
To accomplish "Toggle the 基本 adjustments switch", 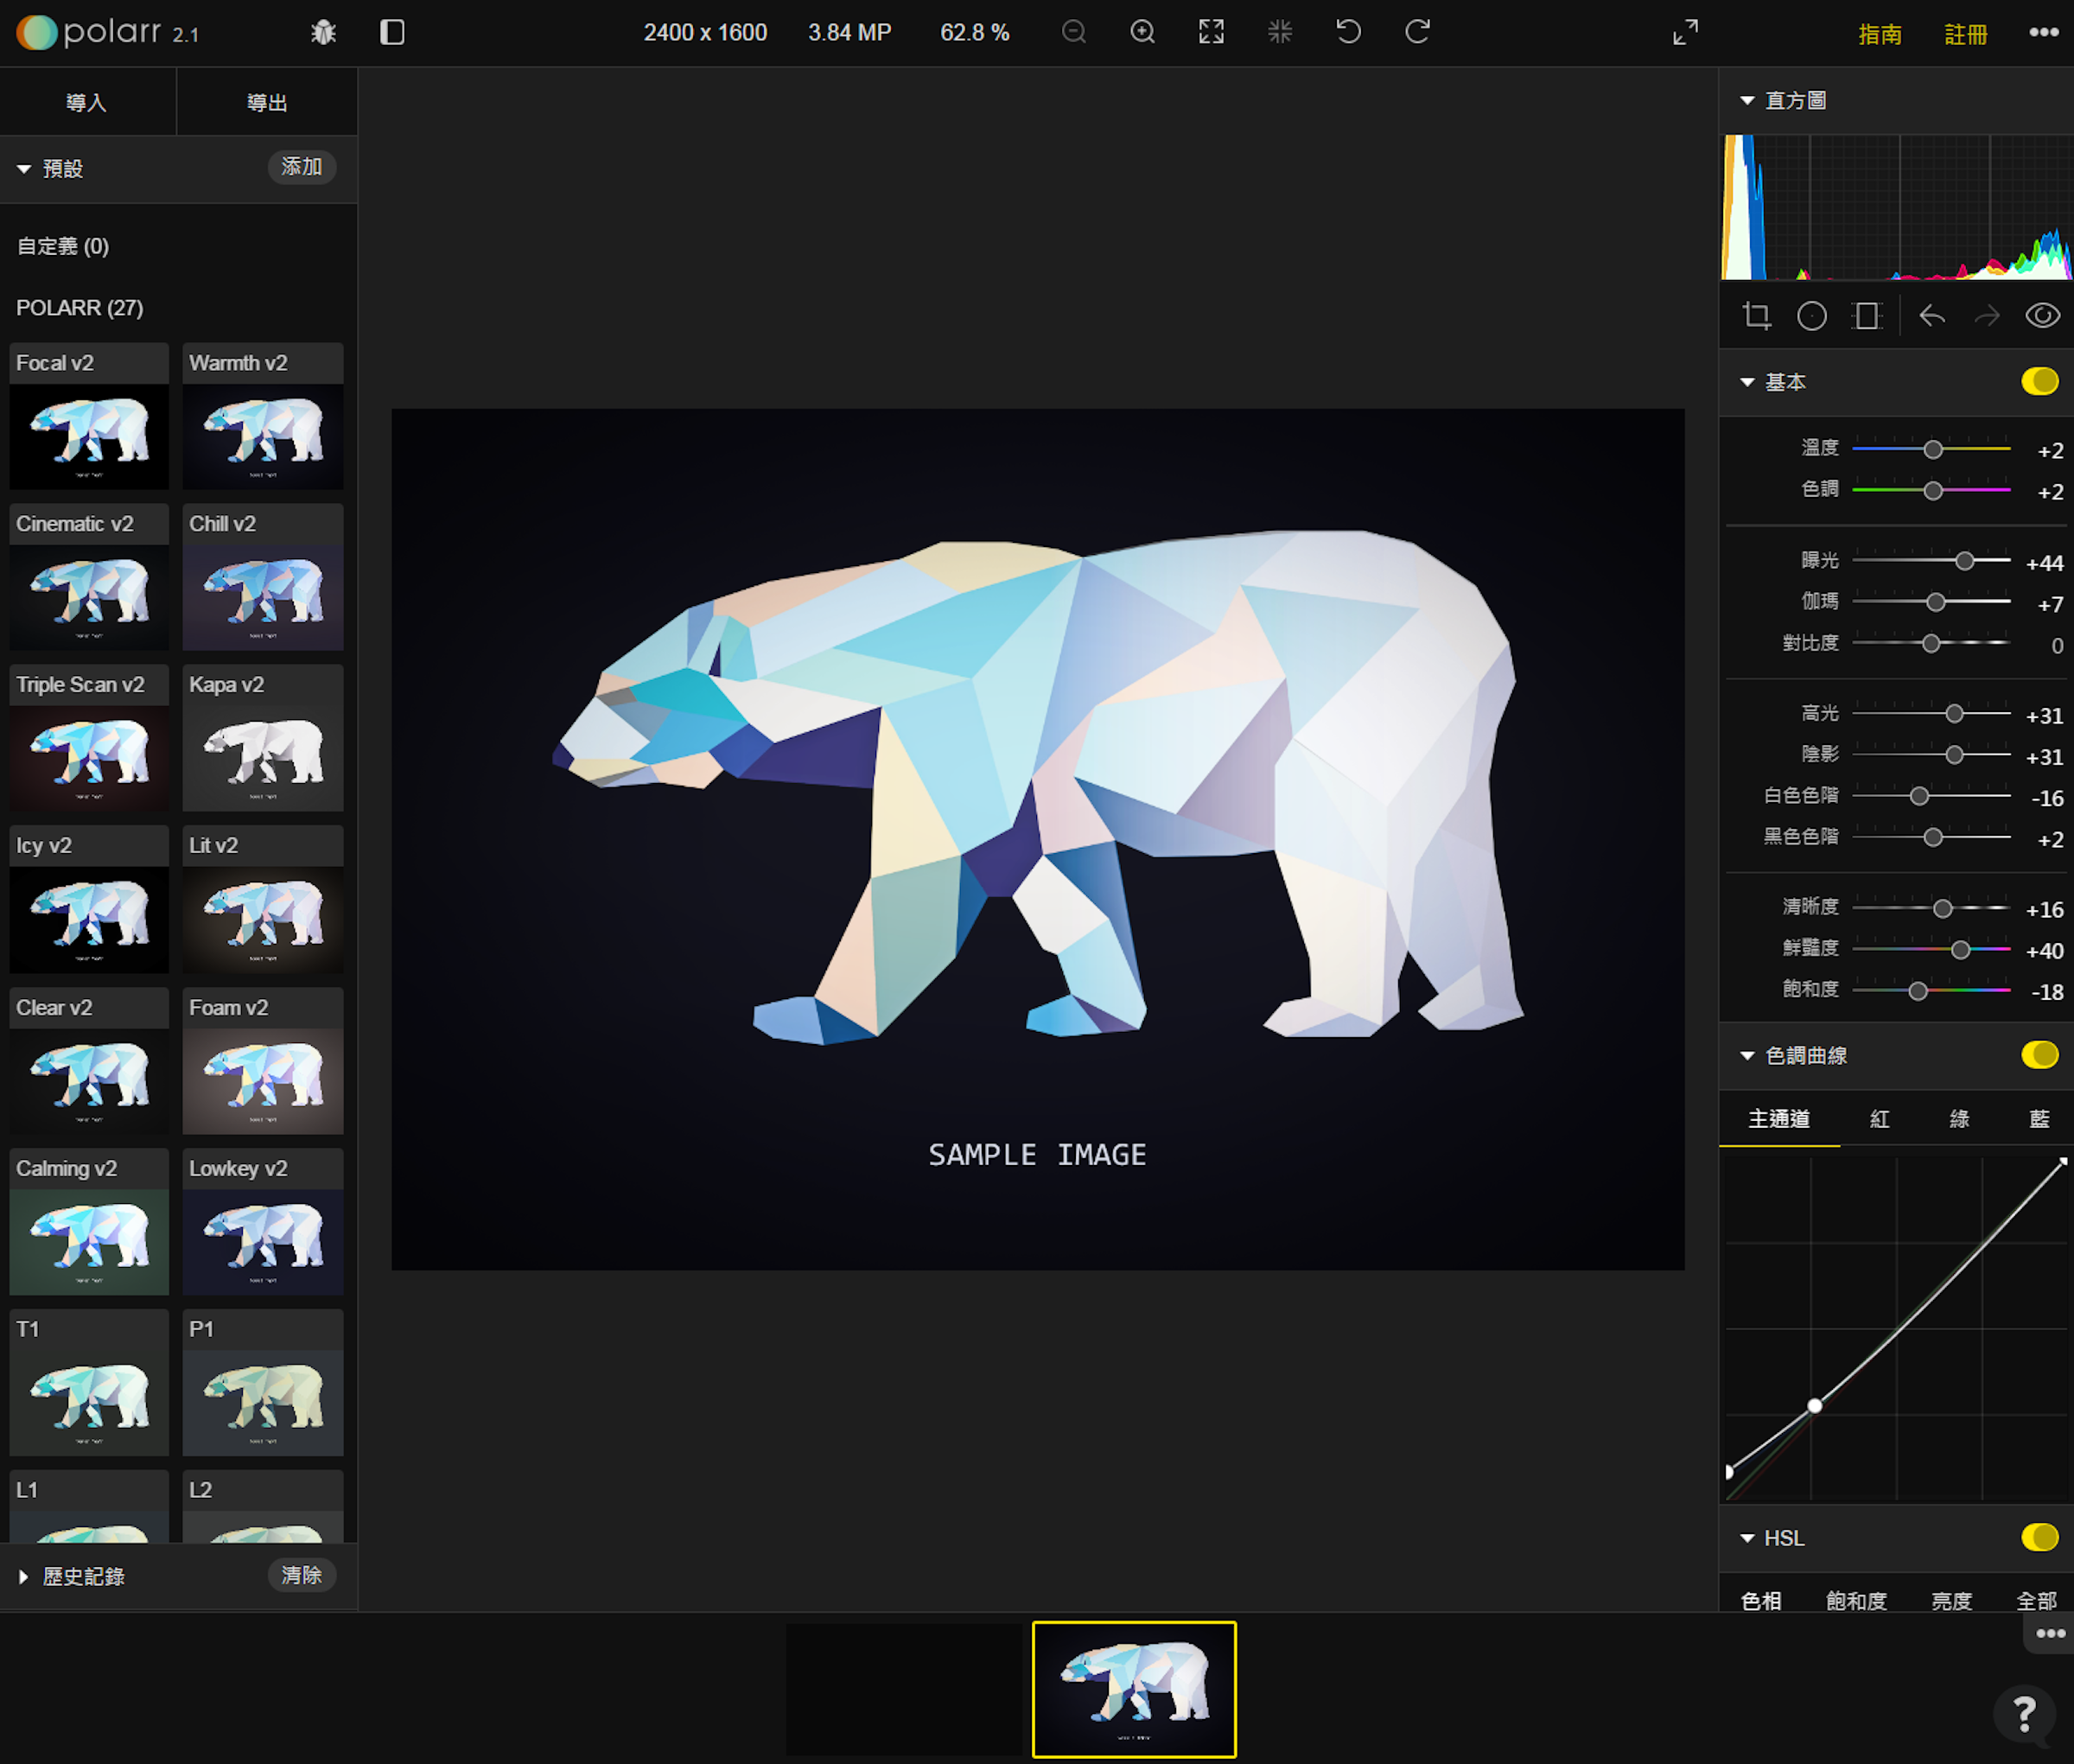I will coord(2040,381).
